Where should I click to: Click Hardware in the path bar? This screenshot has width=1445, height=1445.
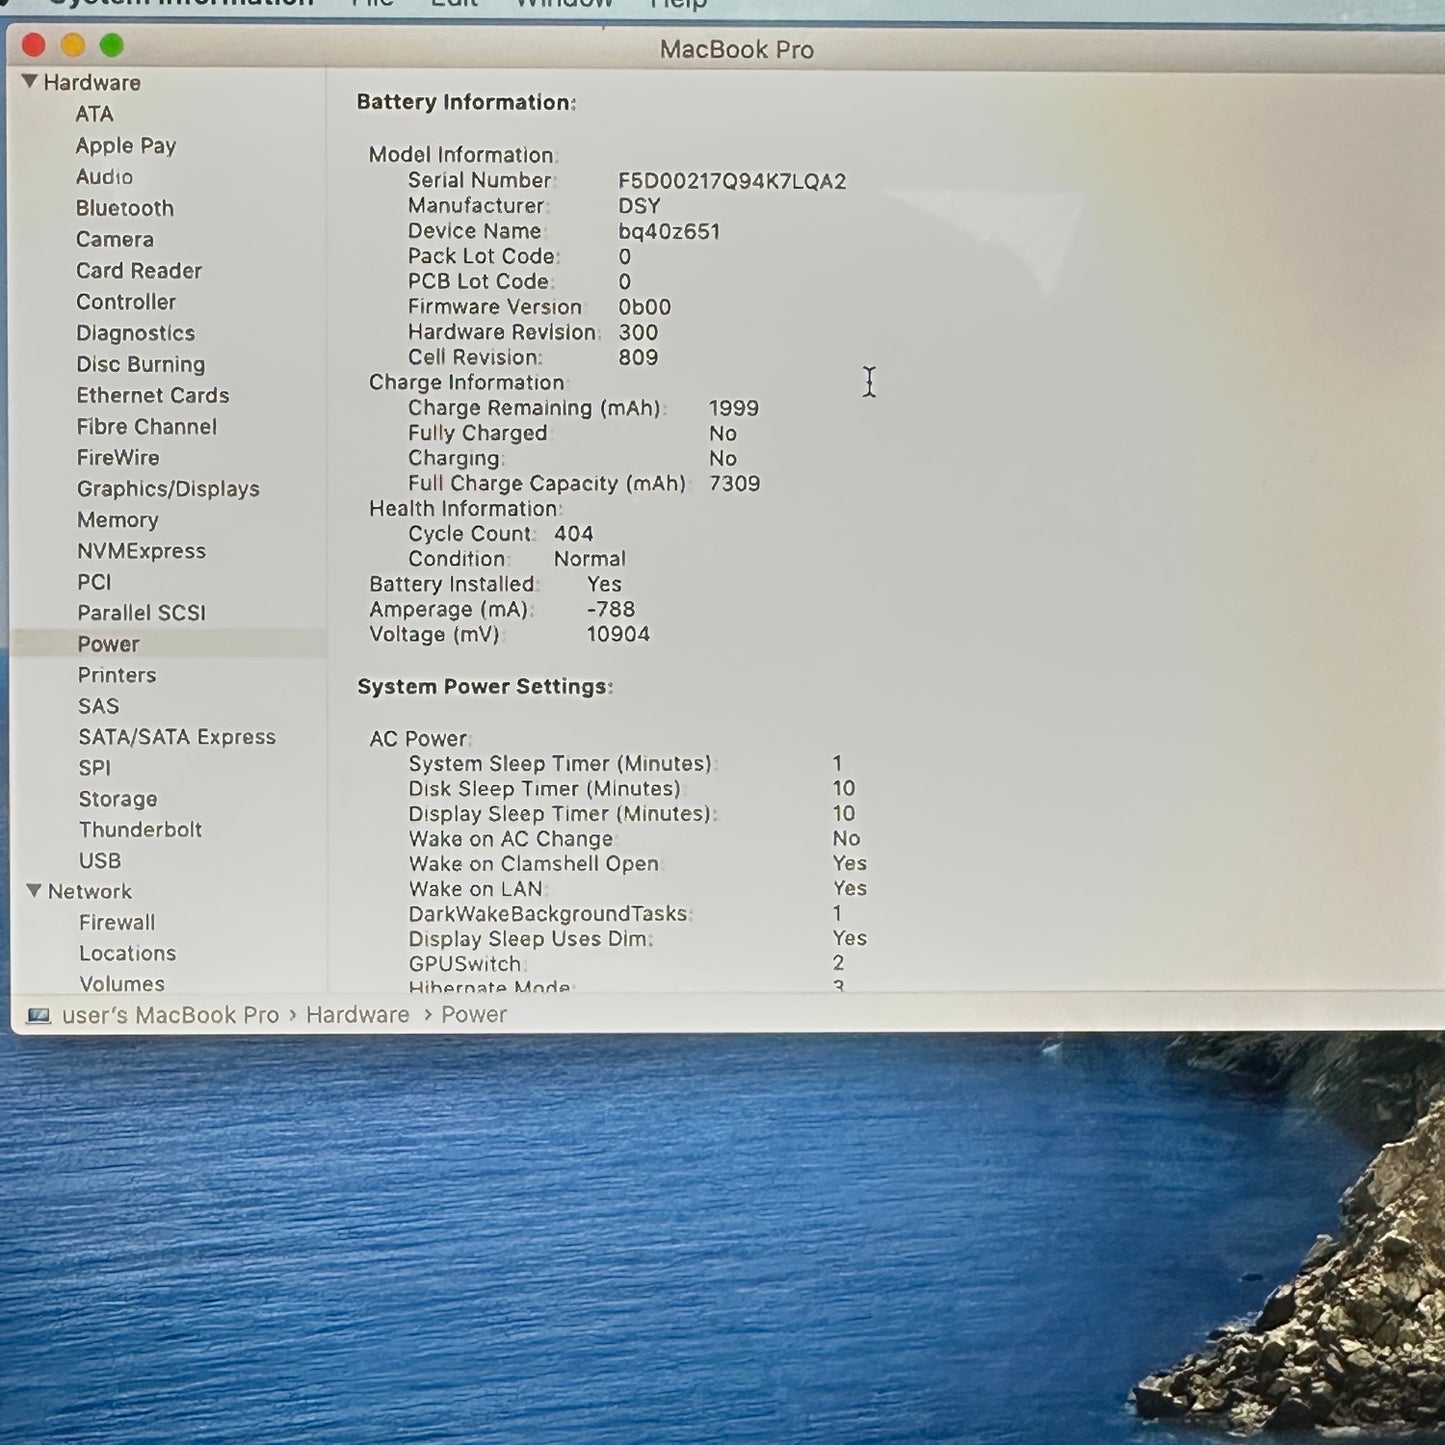point(358,1015)
